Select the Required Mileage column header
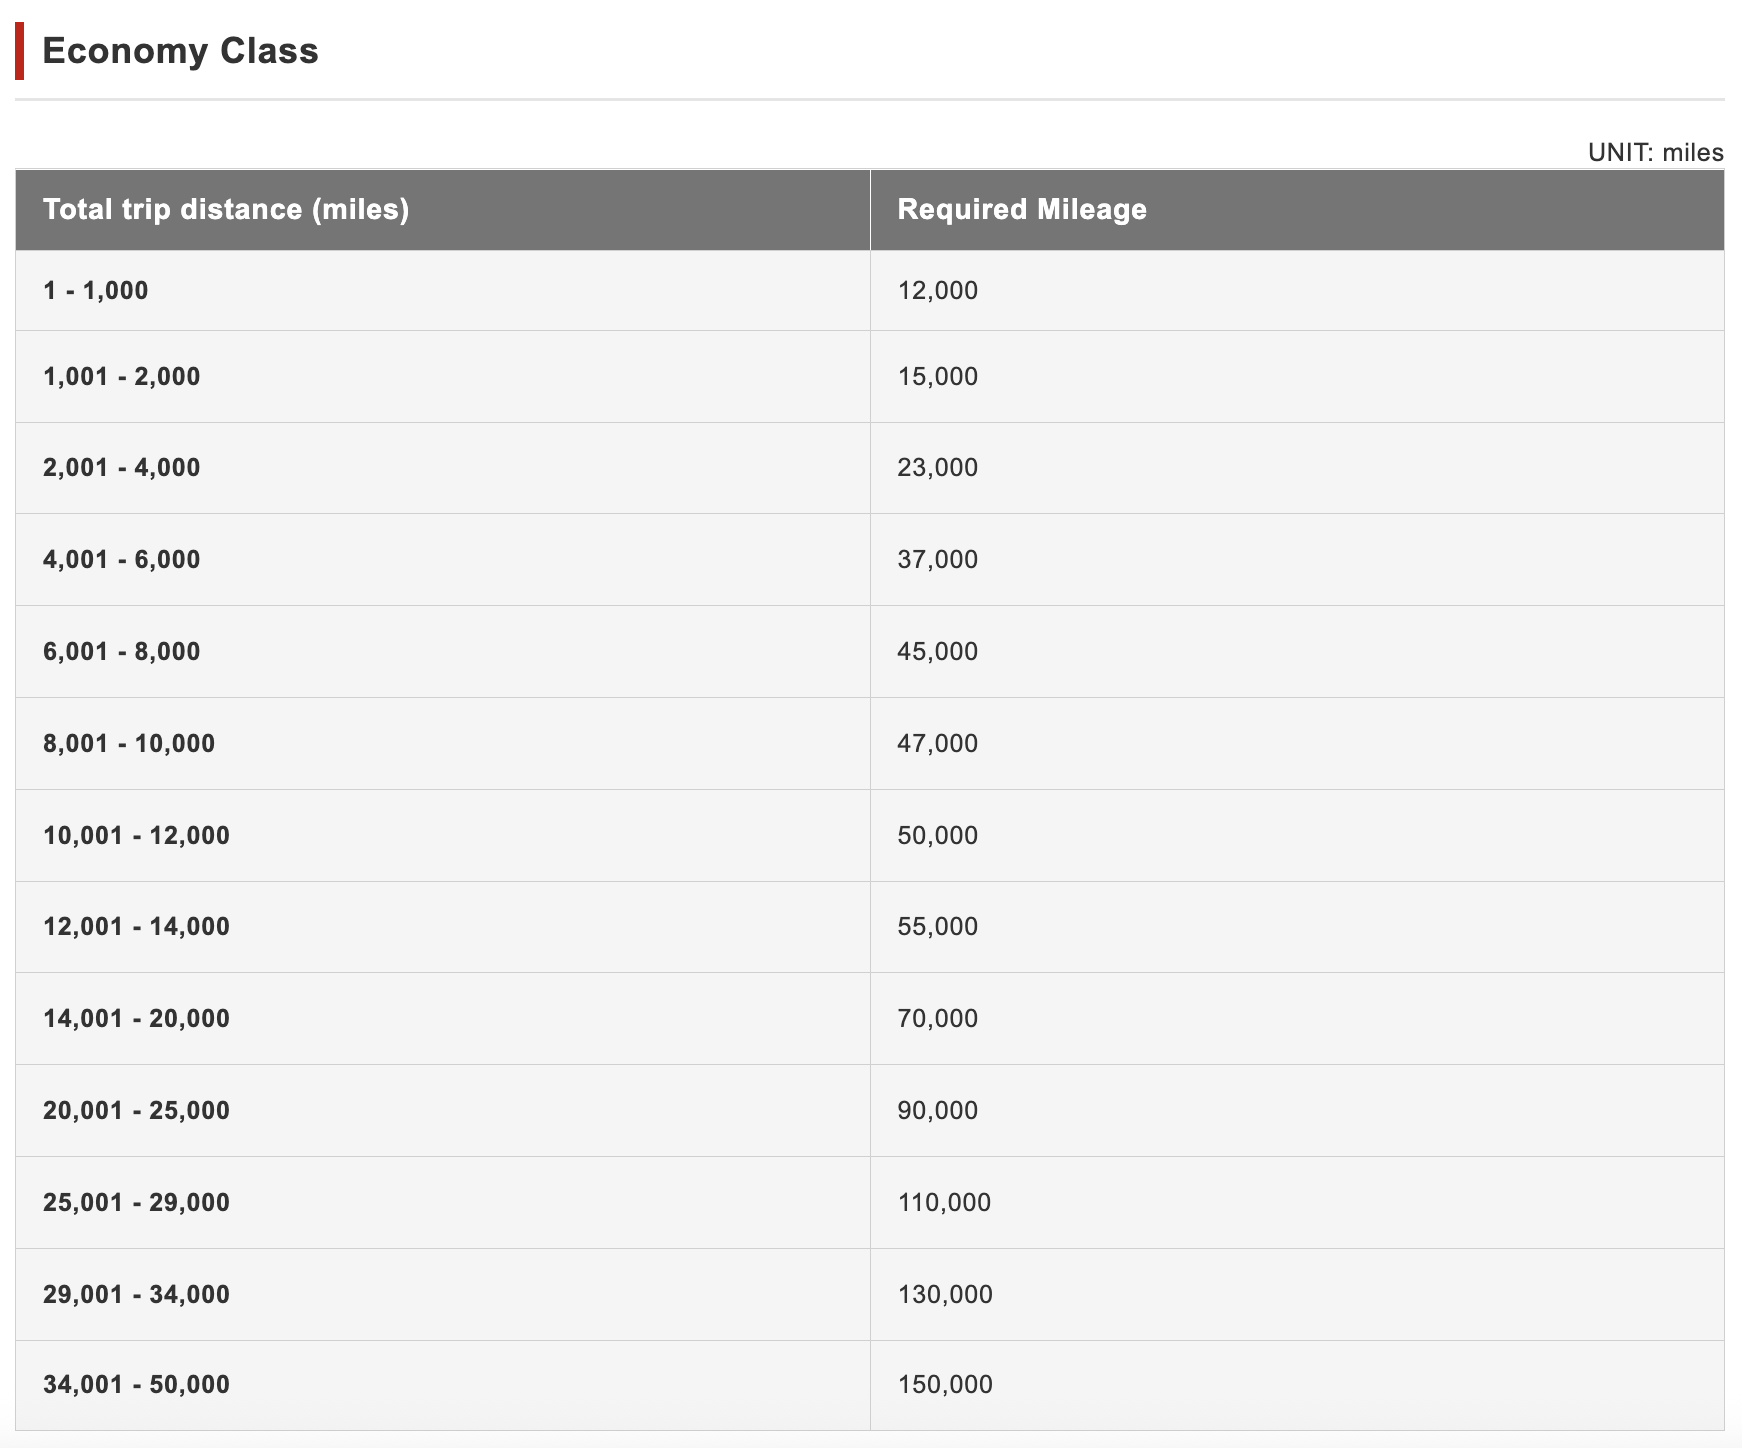Viewport: 1742px width, 1448px height. point(1022,209)
